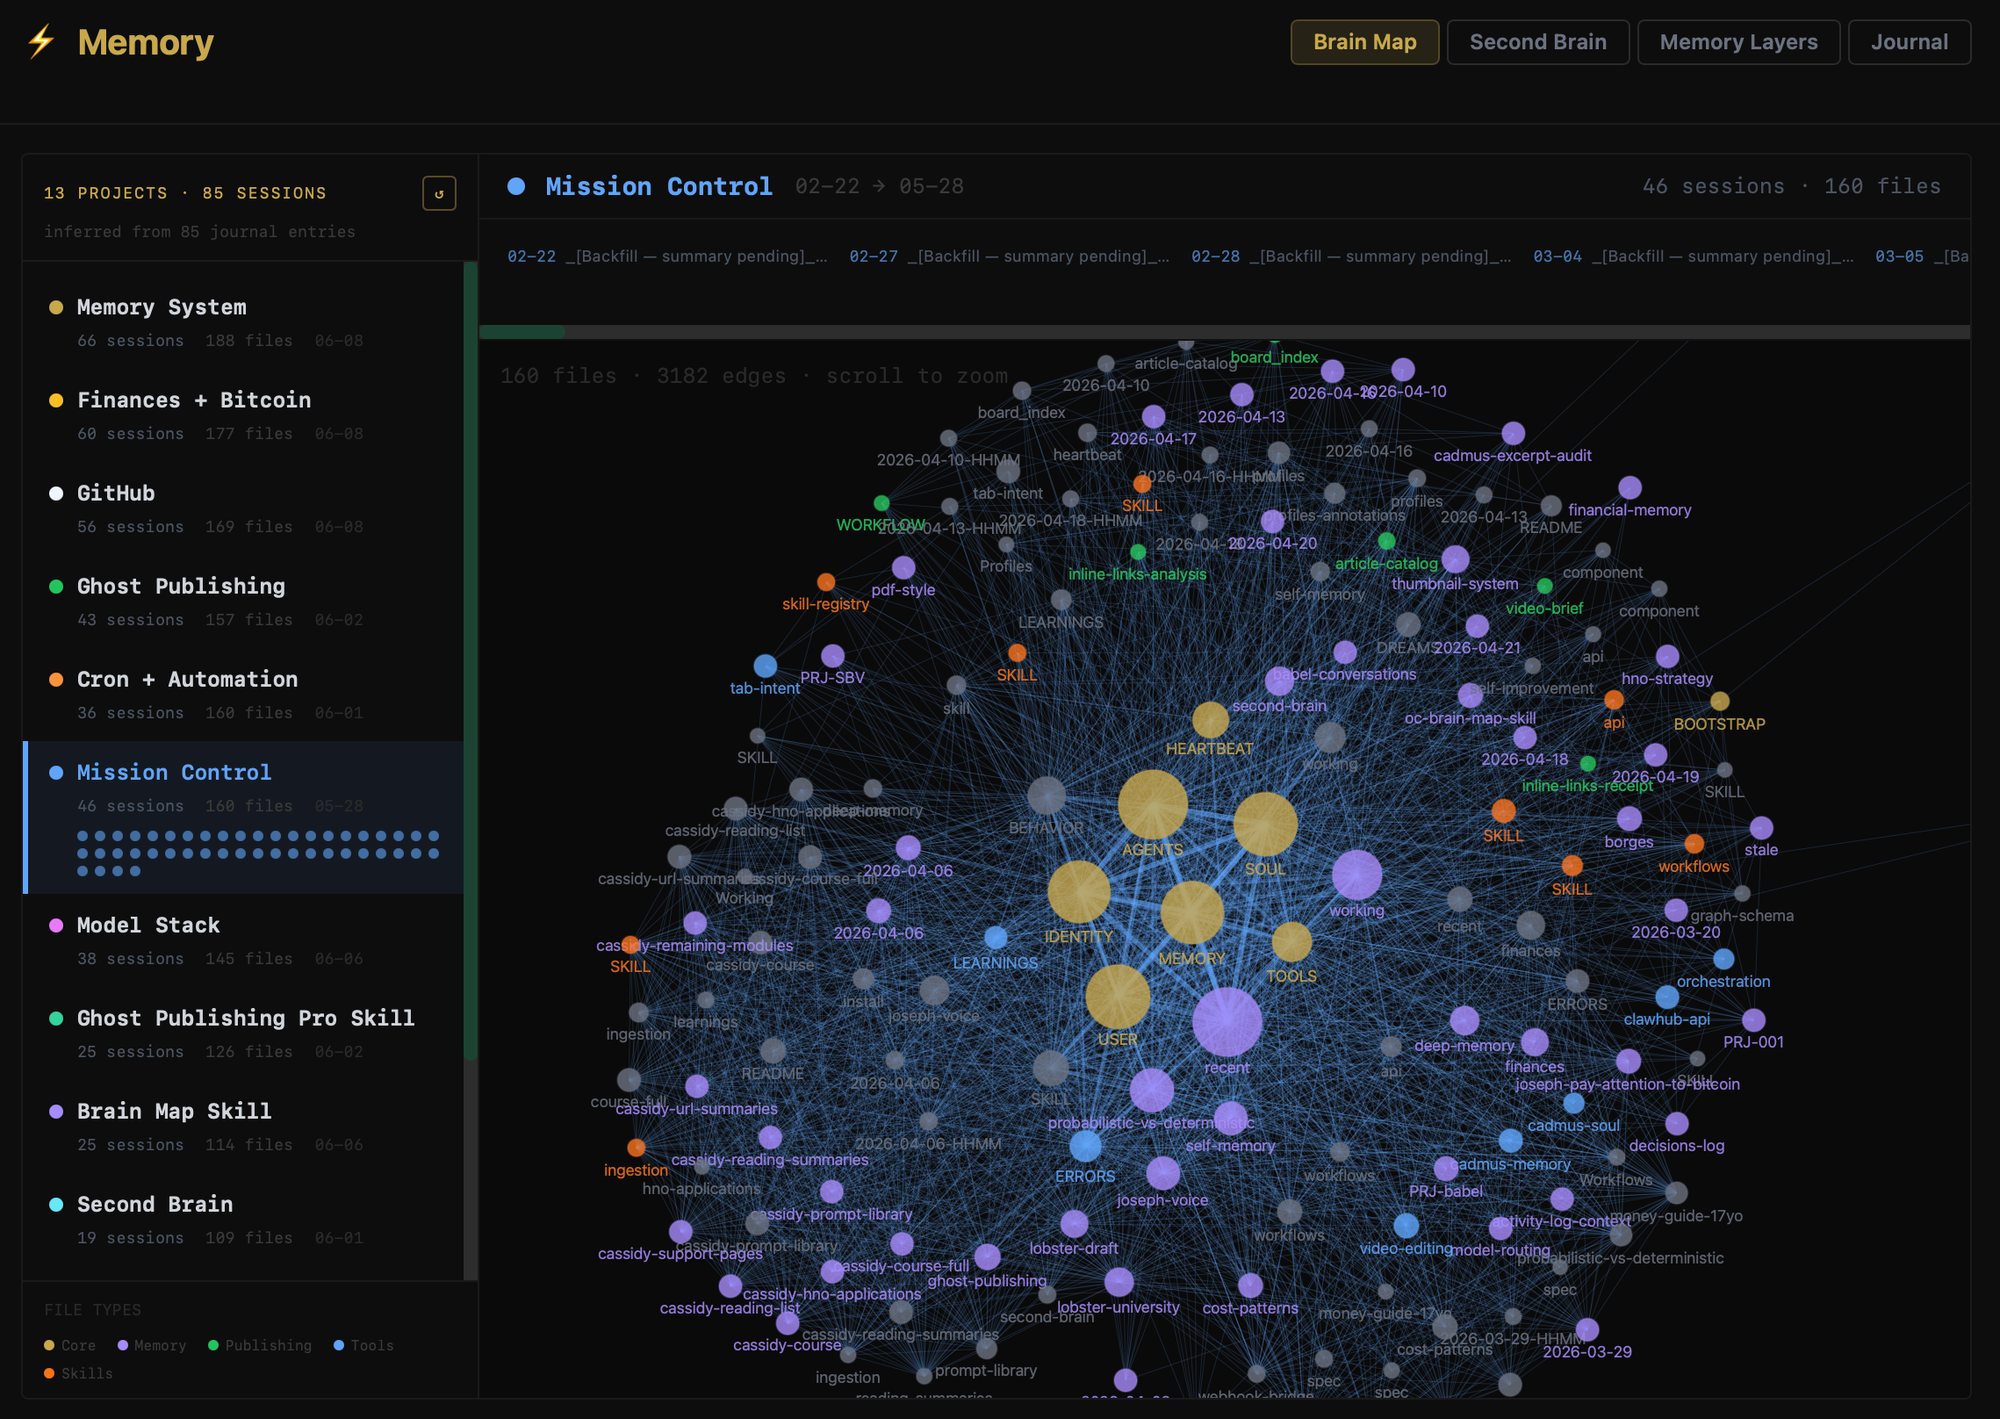Open the Memory Layers tab
Viewport: 2000px width, 1419px height.
coord(1739,42)
